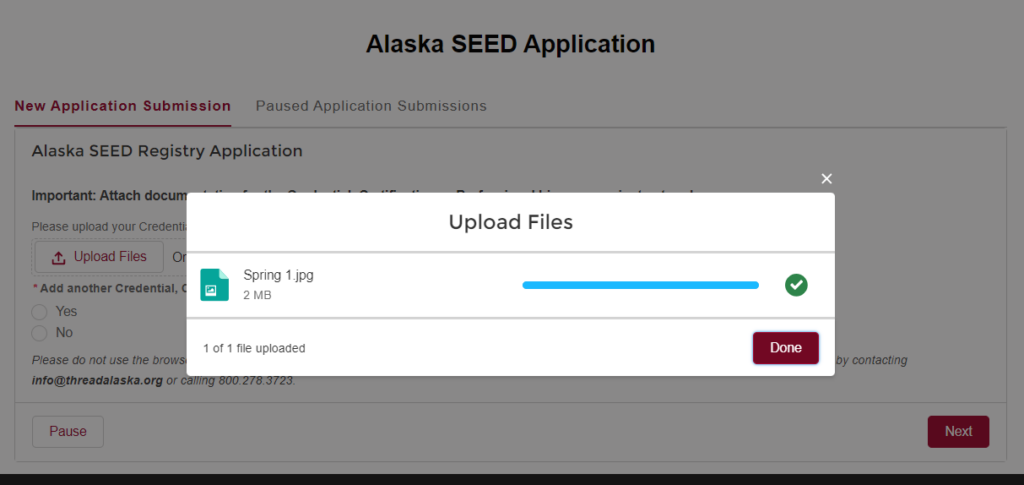Screen dimensions: 1024x485
Task: Click the green upload success checkmark
Action: 796,285
